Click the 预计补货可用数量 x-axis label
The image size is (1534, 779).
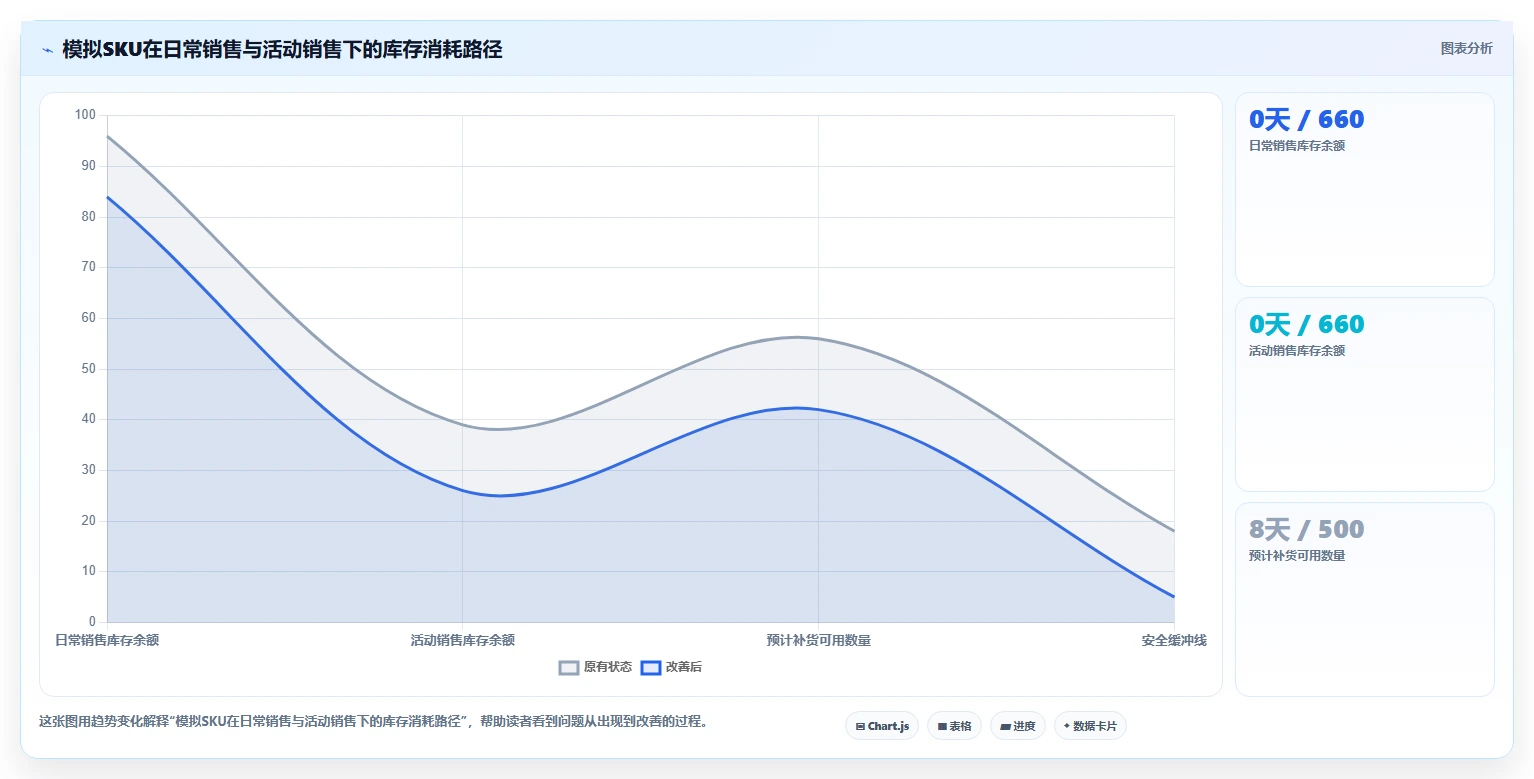[819, 640]
